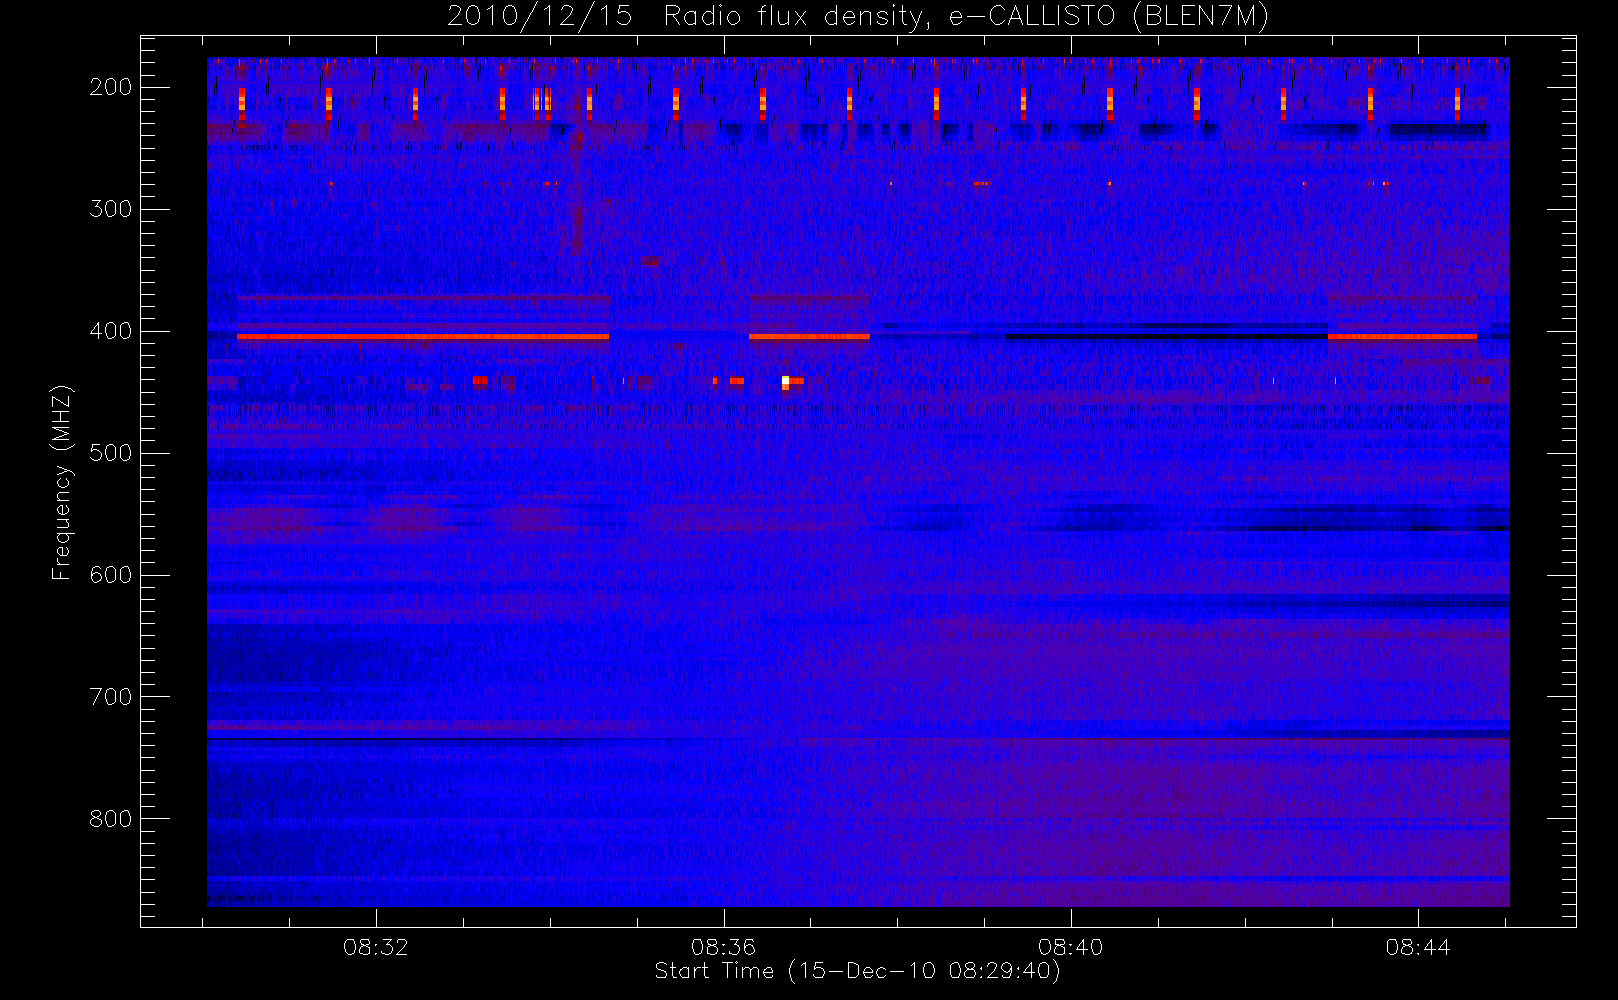Click the 600 frequency tick label
Viewport: 1618px width, 1000px height.
(x=110, y=575)
